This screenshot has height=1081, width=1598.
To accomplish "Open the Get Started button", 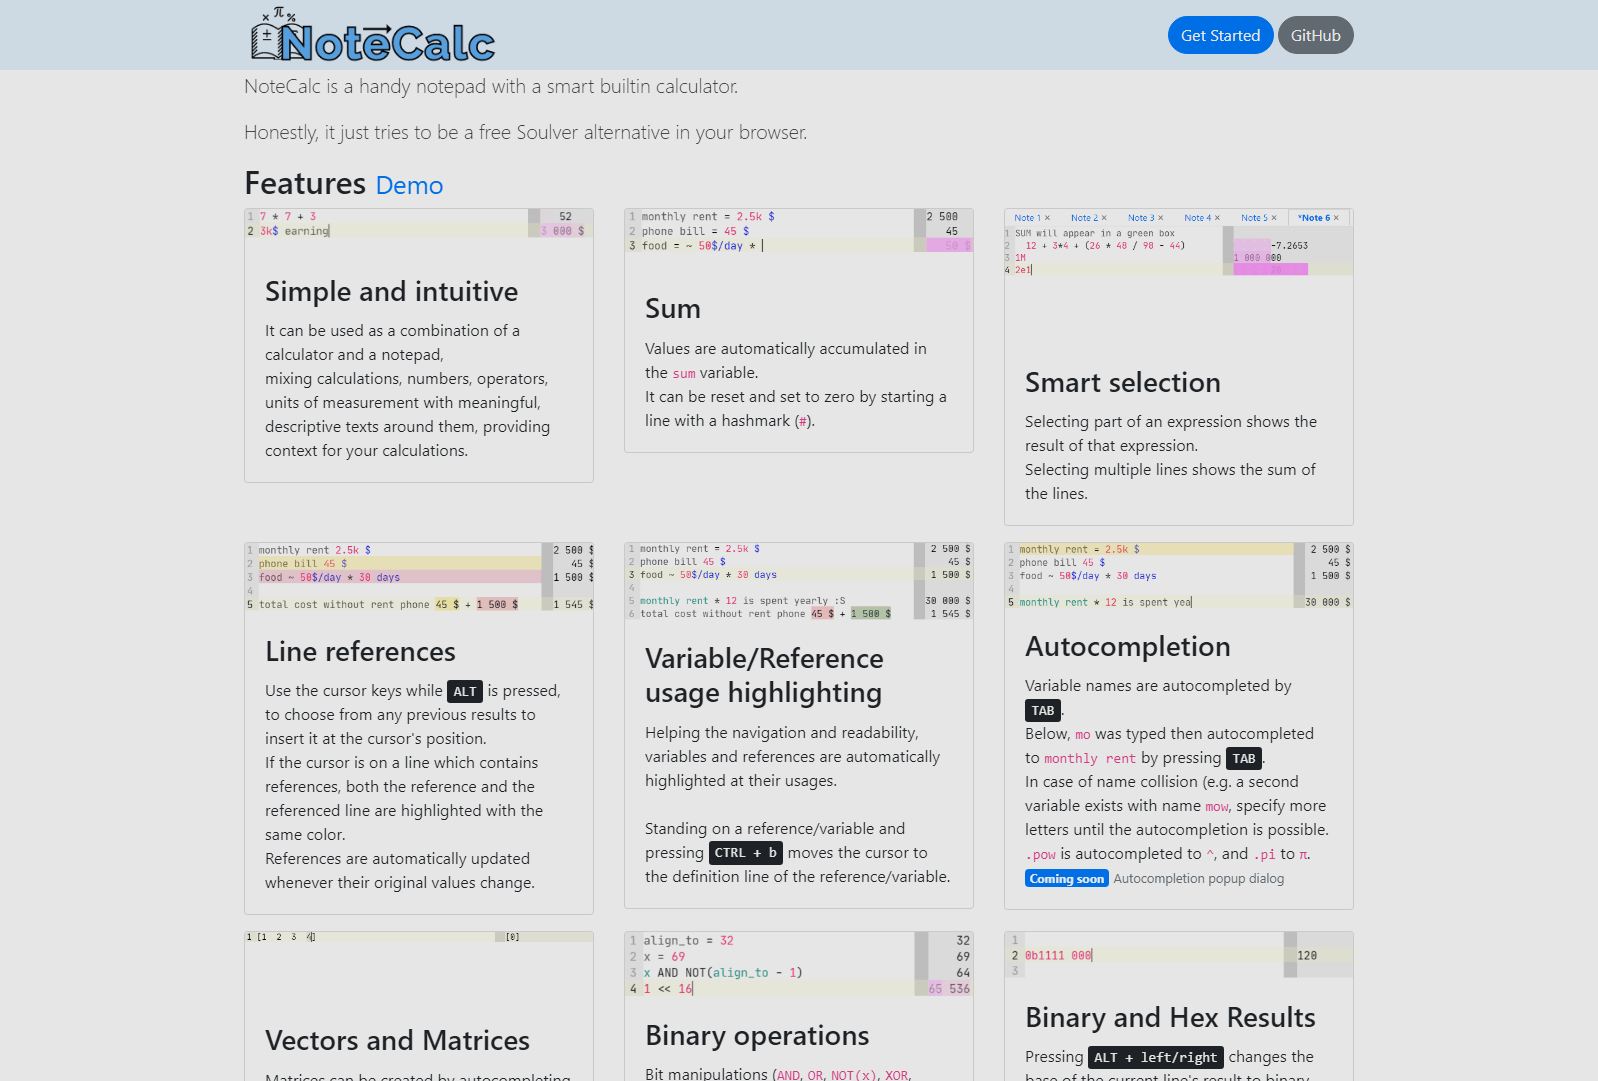I will [1220, 35].
